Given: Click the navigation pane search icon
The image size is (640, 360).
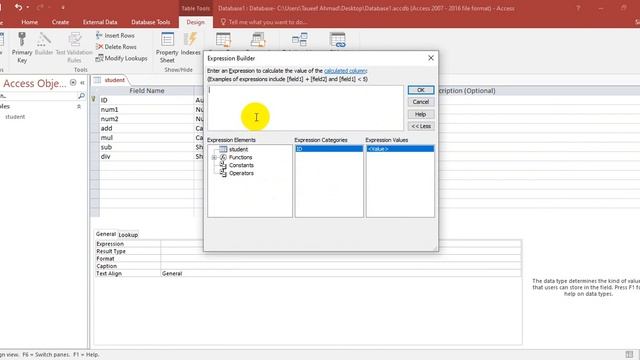Looking at the screenshot, I should (81, 96).
